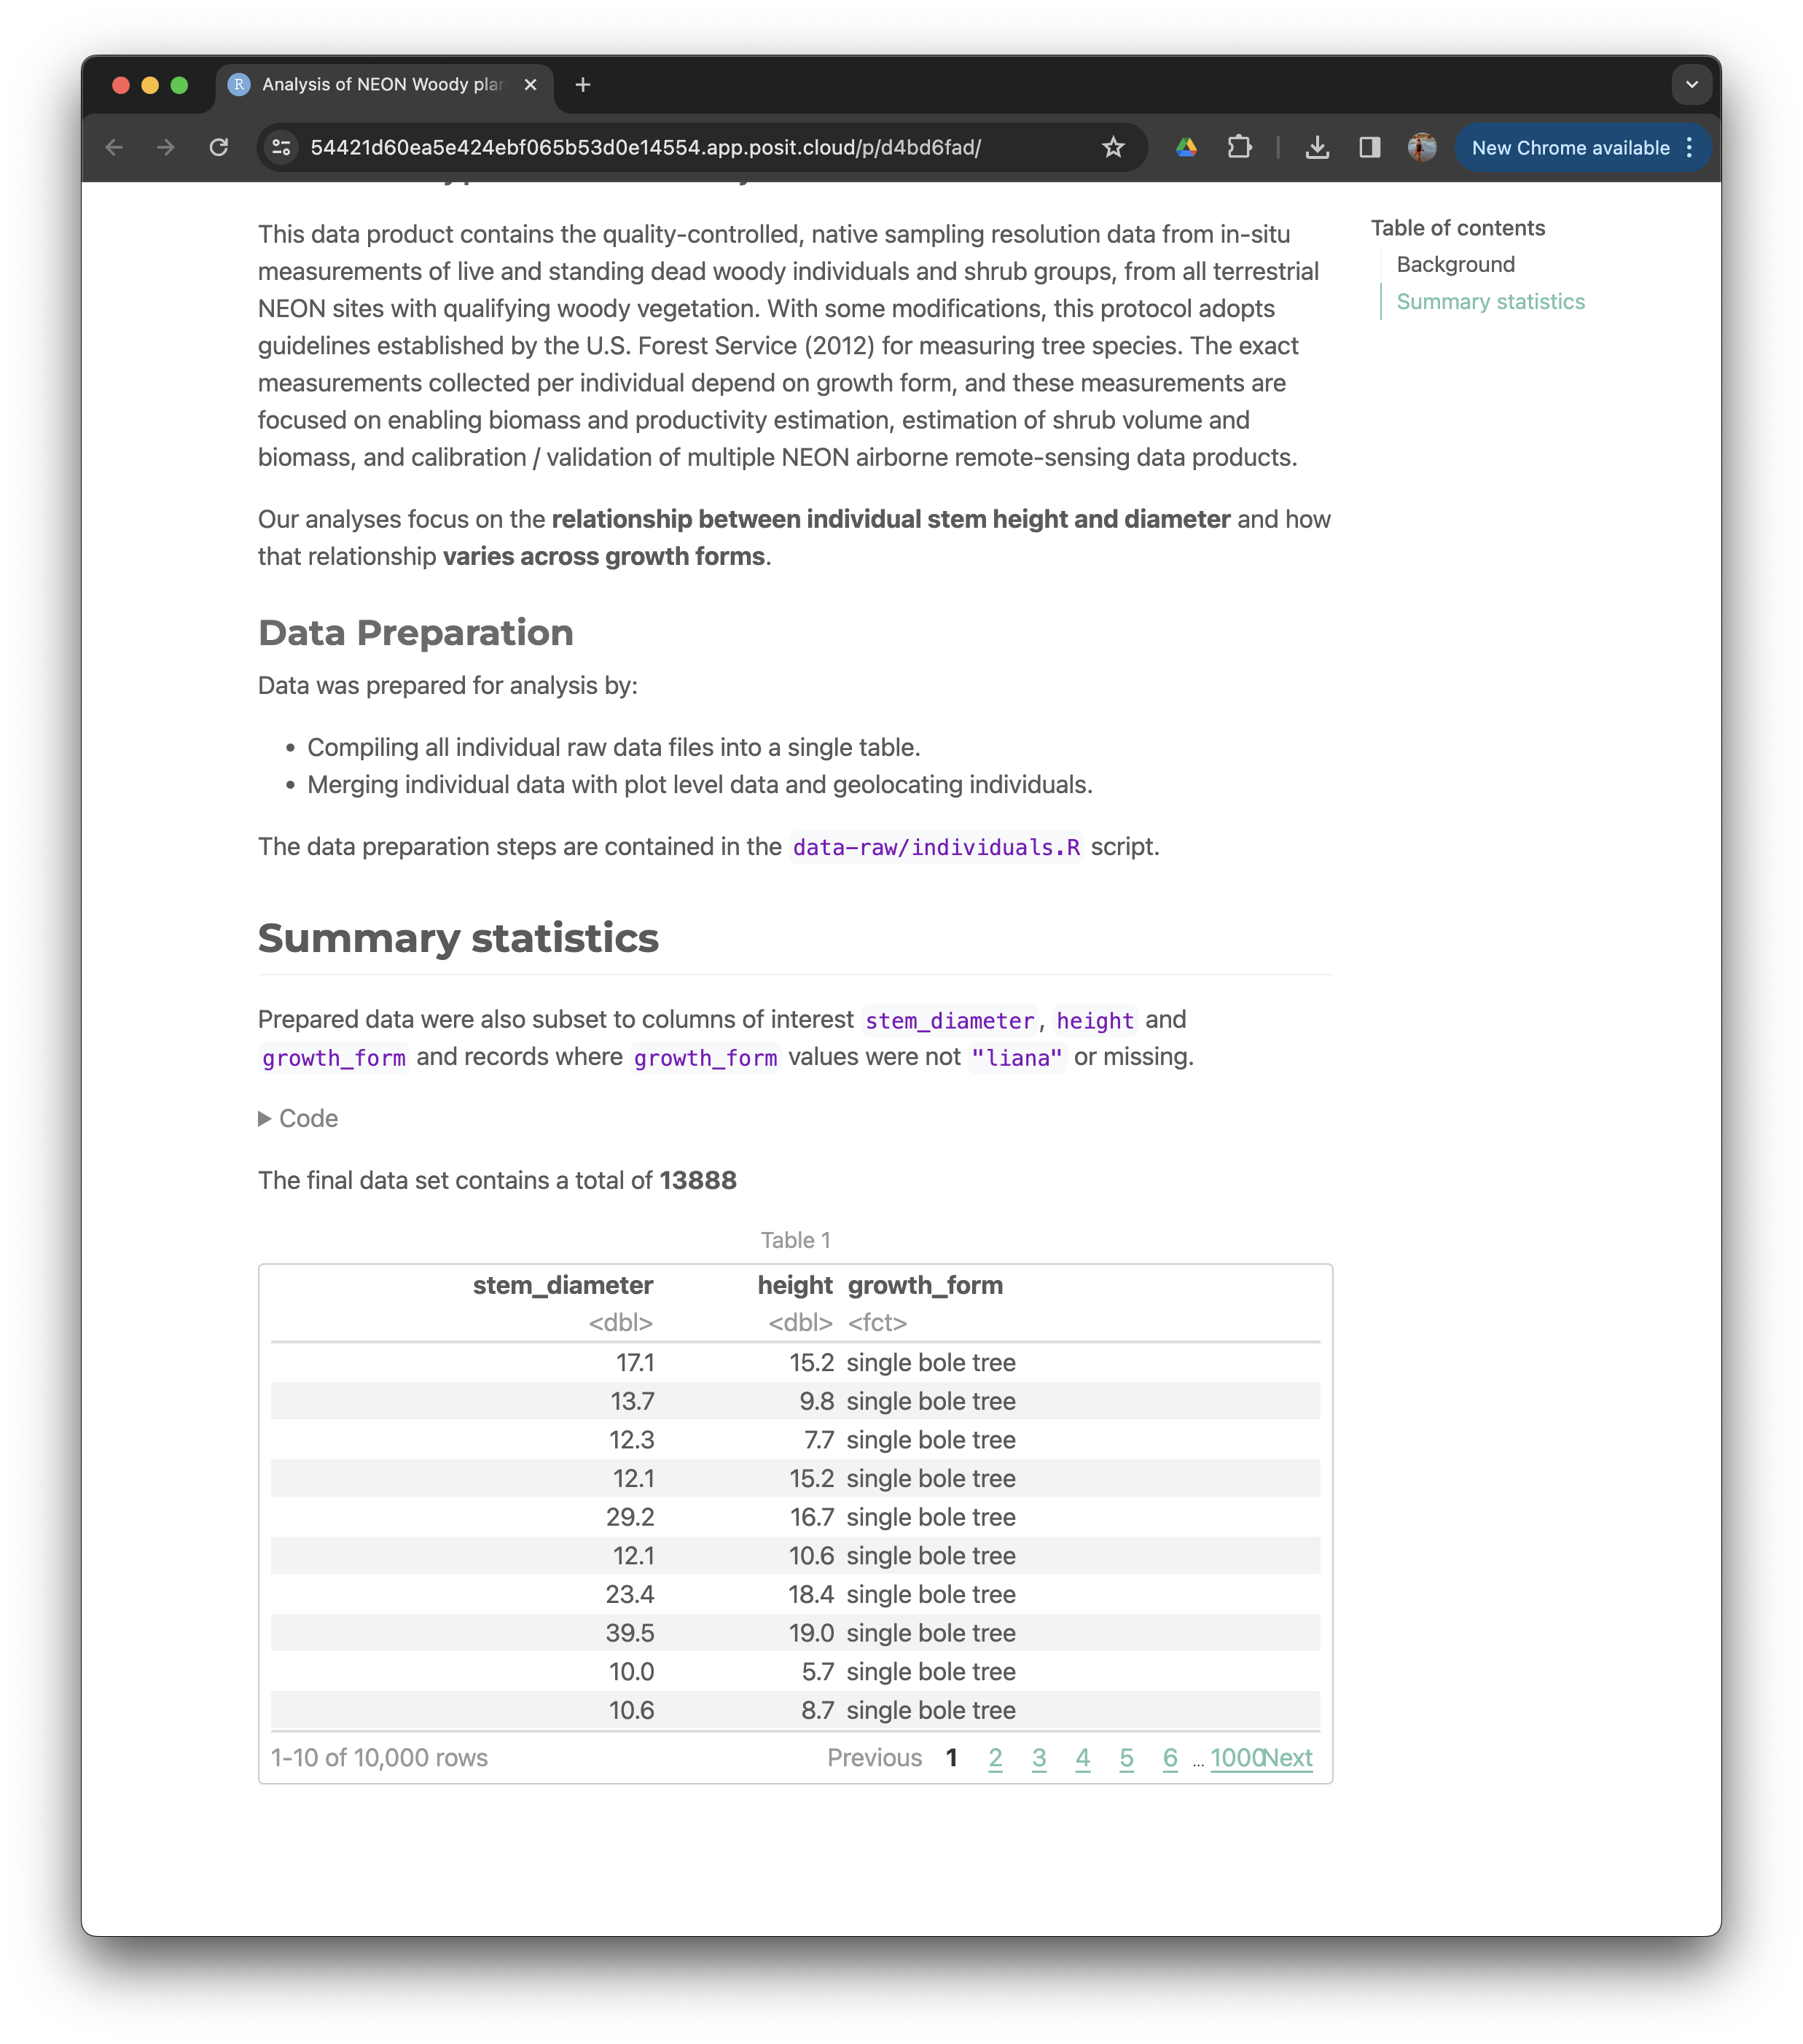Click the browser forward arrow

tap(166, 148)
